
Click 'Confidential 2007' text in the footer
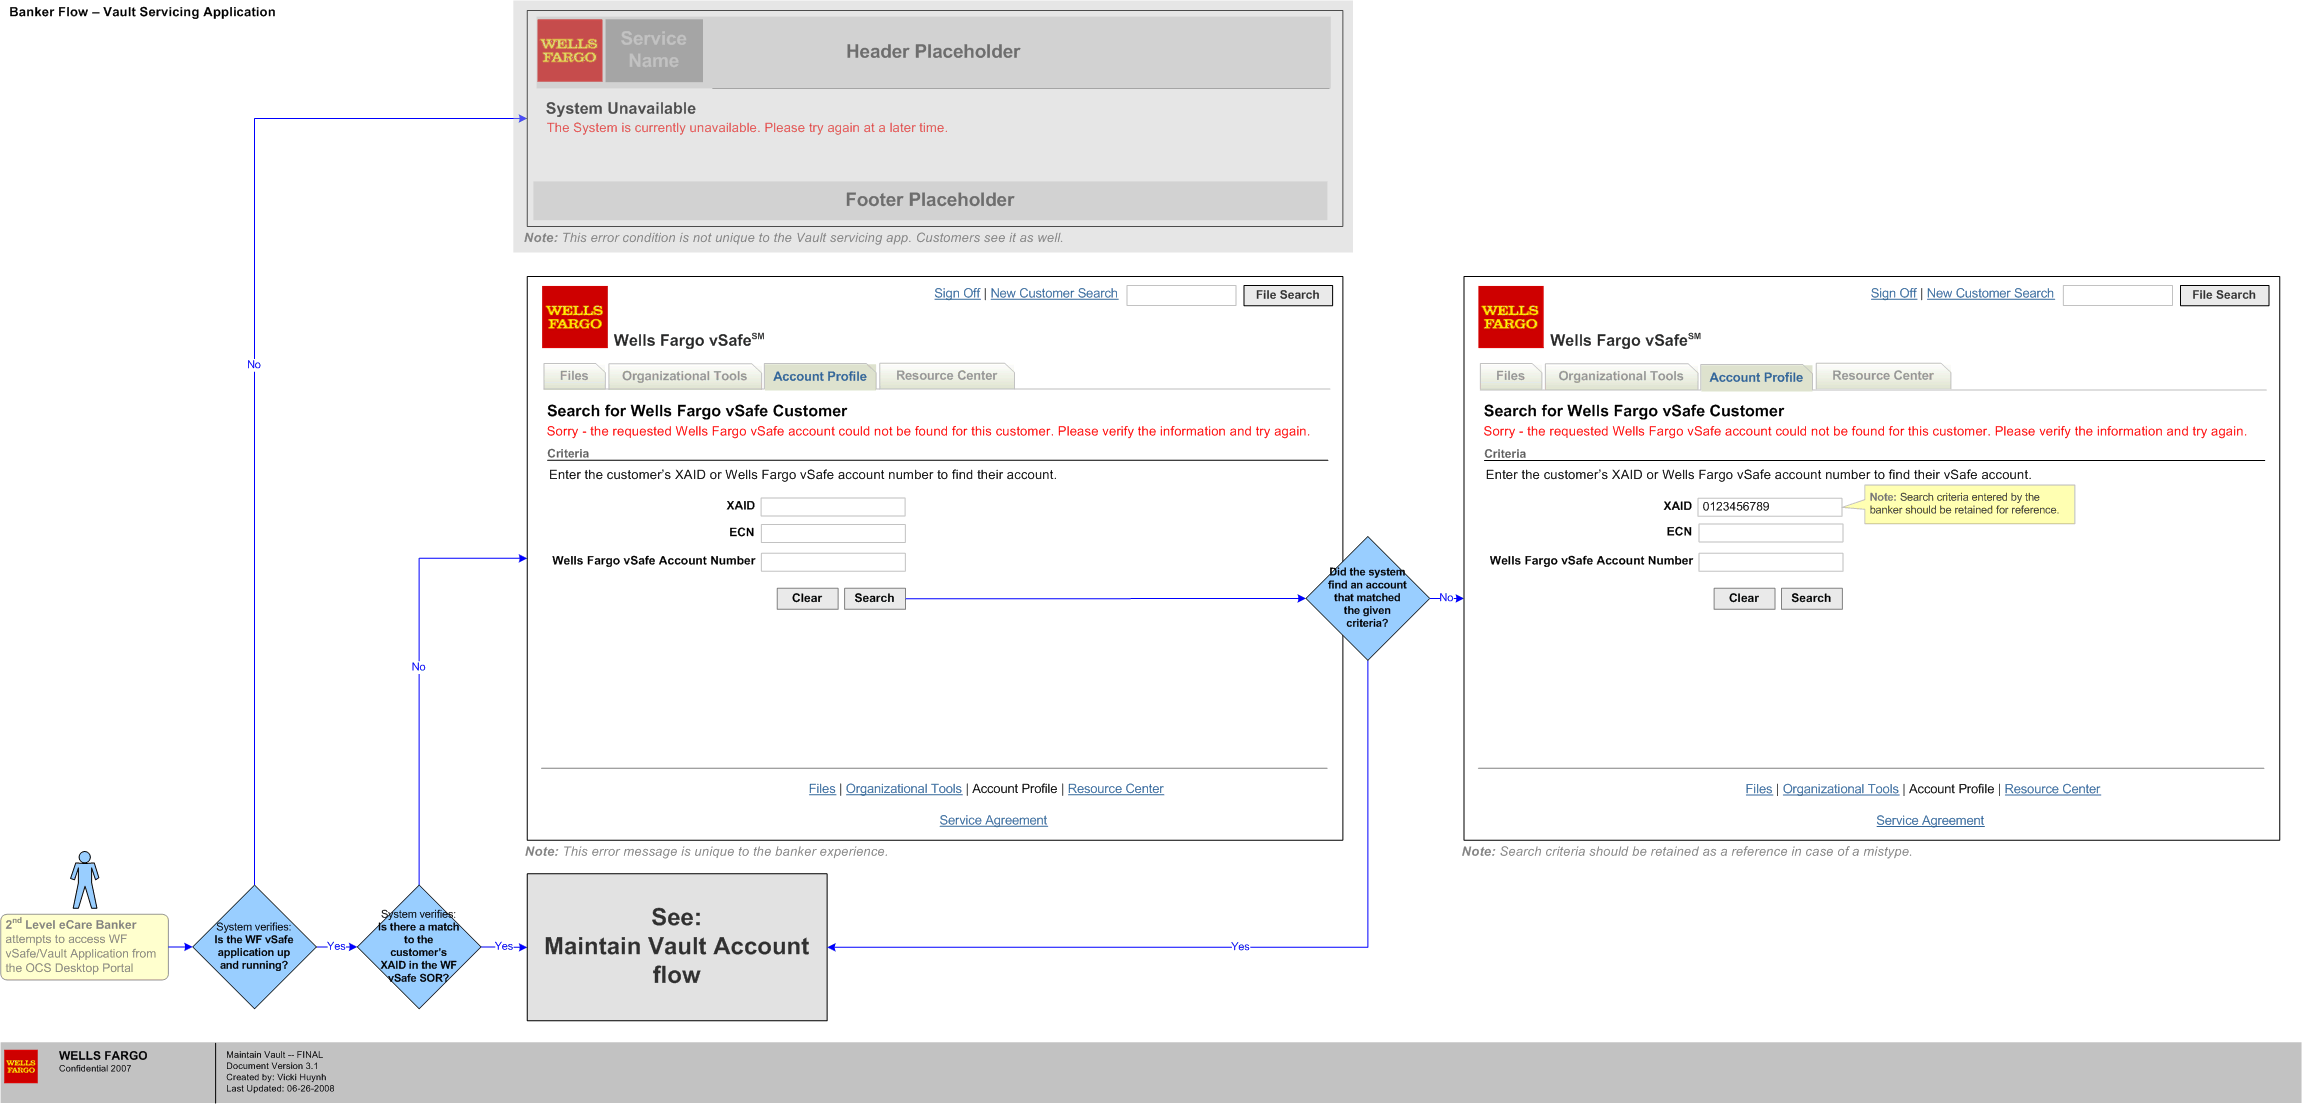[95, 1069]
